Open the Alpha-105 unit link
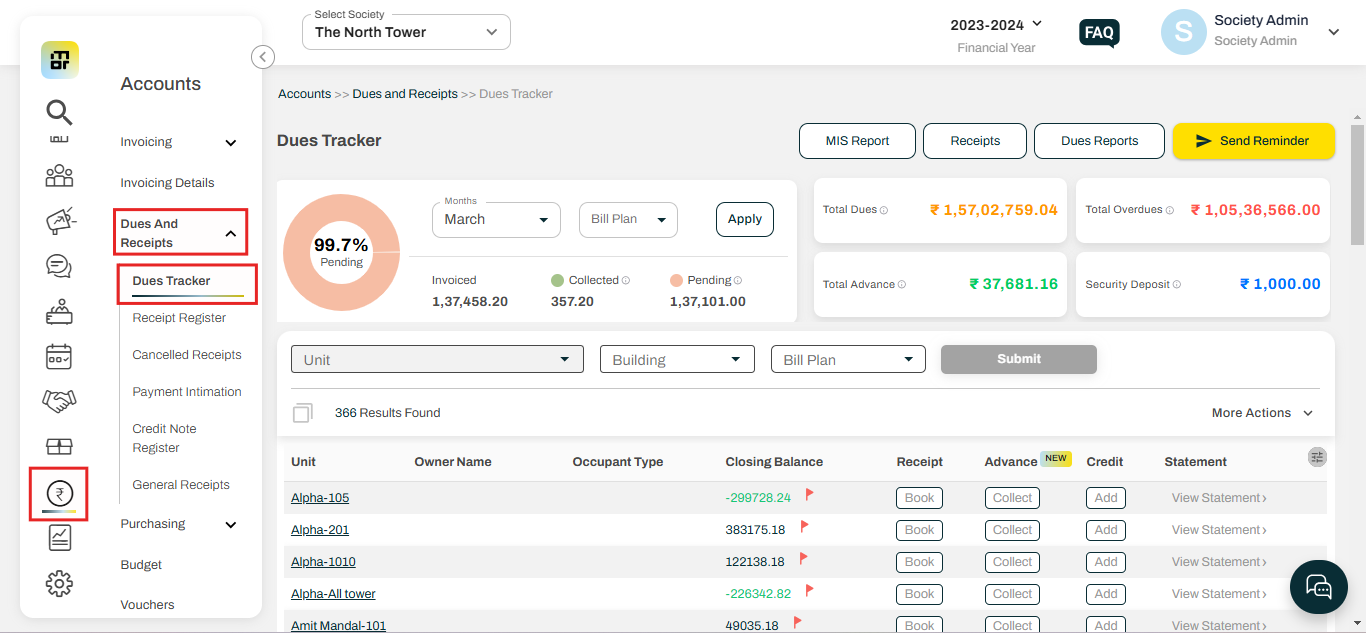The width and height of the screenshot is (1366, 633). pos(320,498)
